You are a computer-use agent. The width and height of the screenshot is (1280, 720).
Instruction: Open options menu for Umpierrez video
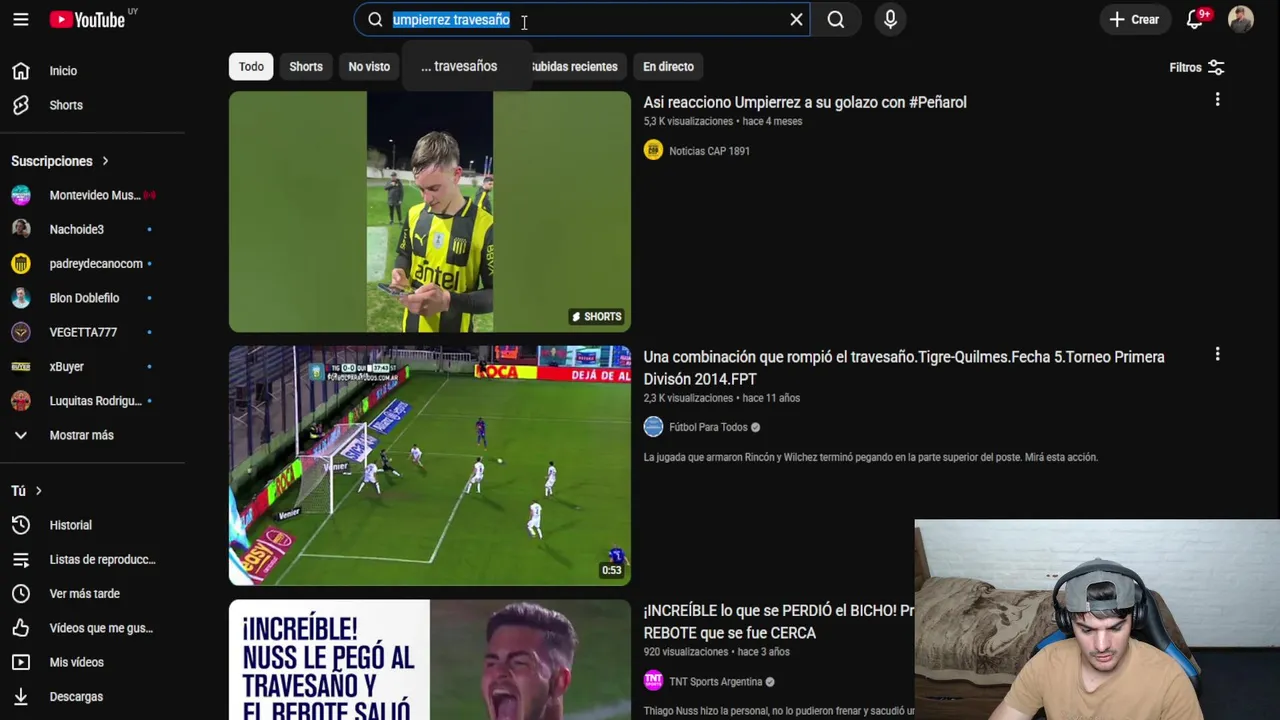tap(1217, 100)
